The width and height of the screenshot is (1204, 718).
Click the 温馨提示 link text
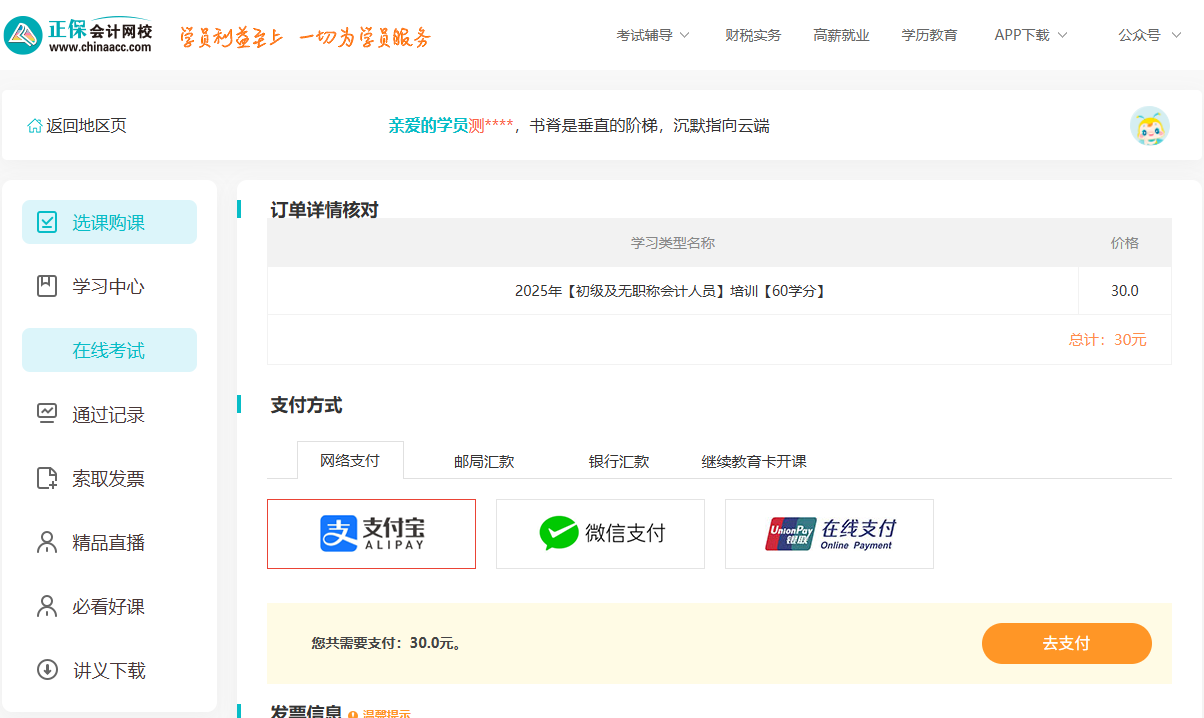point(386,714)
